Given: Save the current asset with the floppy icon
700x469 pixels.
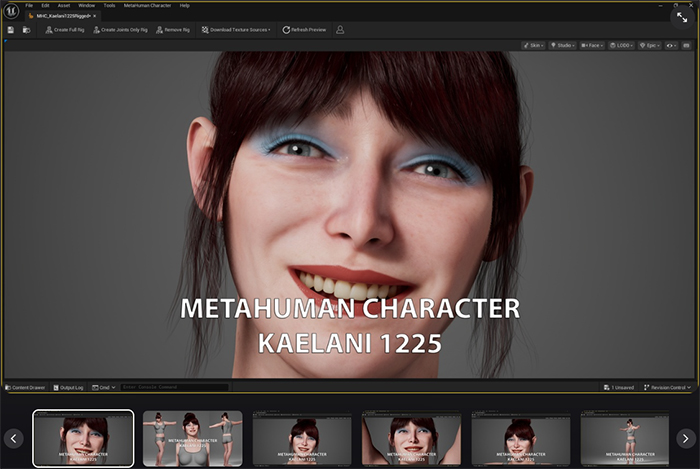Looking at the screenshot, I should [x=11, y=30].
